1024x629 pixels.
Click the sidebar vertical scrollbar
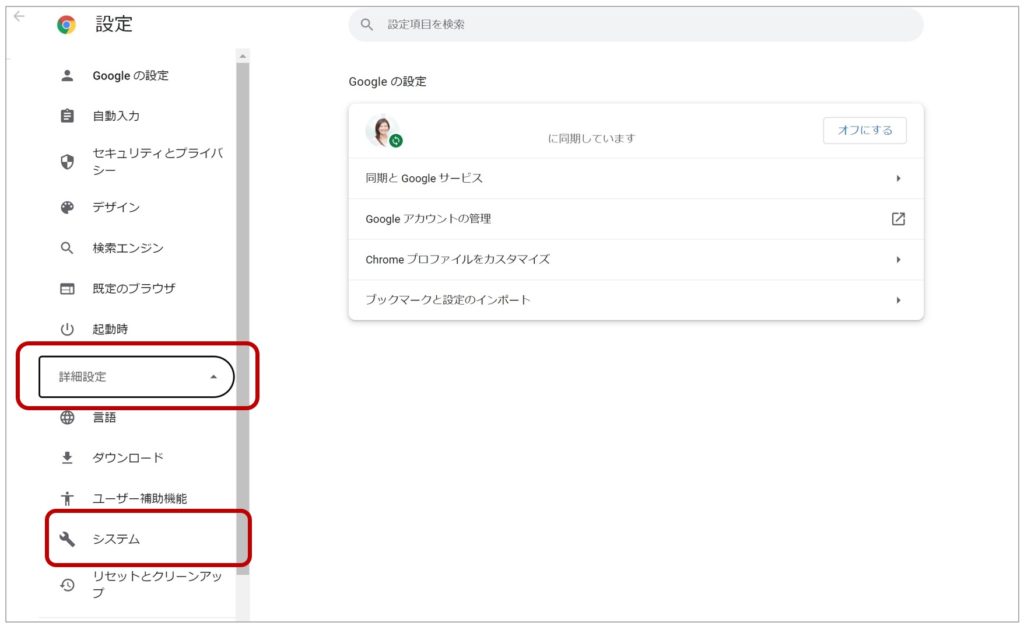pyautogui.click(x=243, y=300)
